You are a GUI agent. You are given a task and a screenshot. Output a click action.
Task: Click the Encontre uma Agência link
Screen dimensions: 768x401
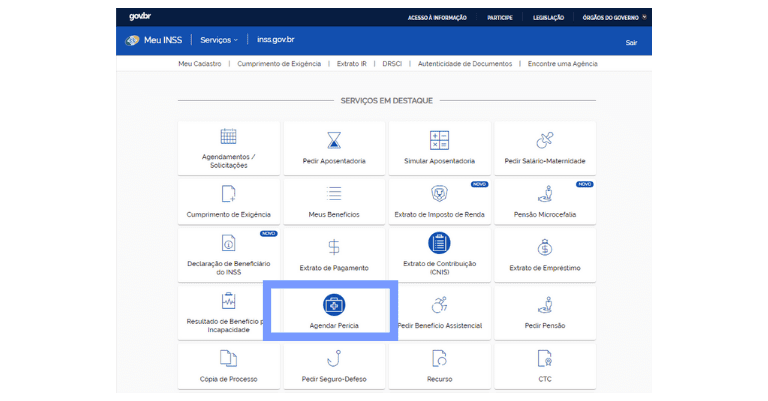point(562,63)
